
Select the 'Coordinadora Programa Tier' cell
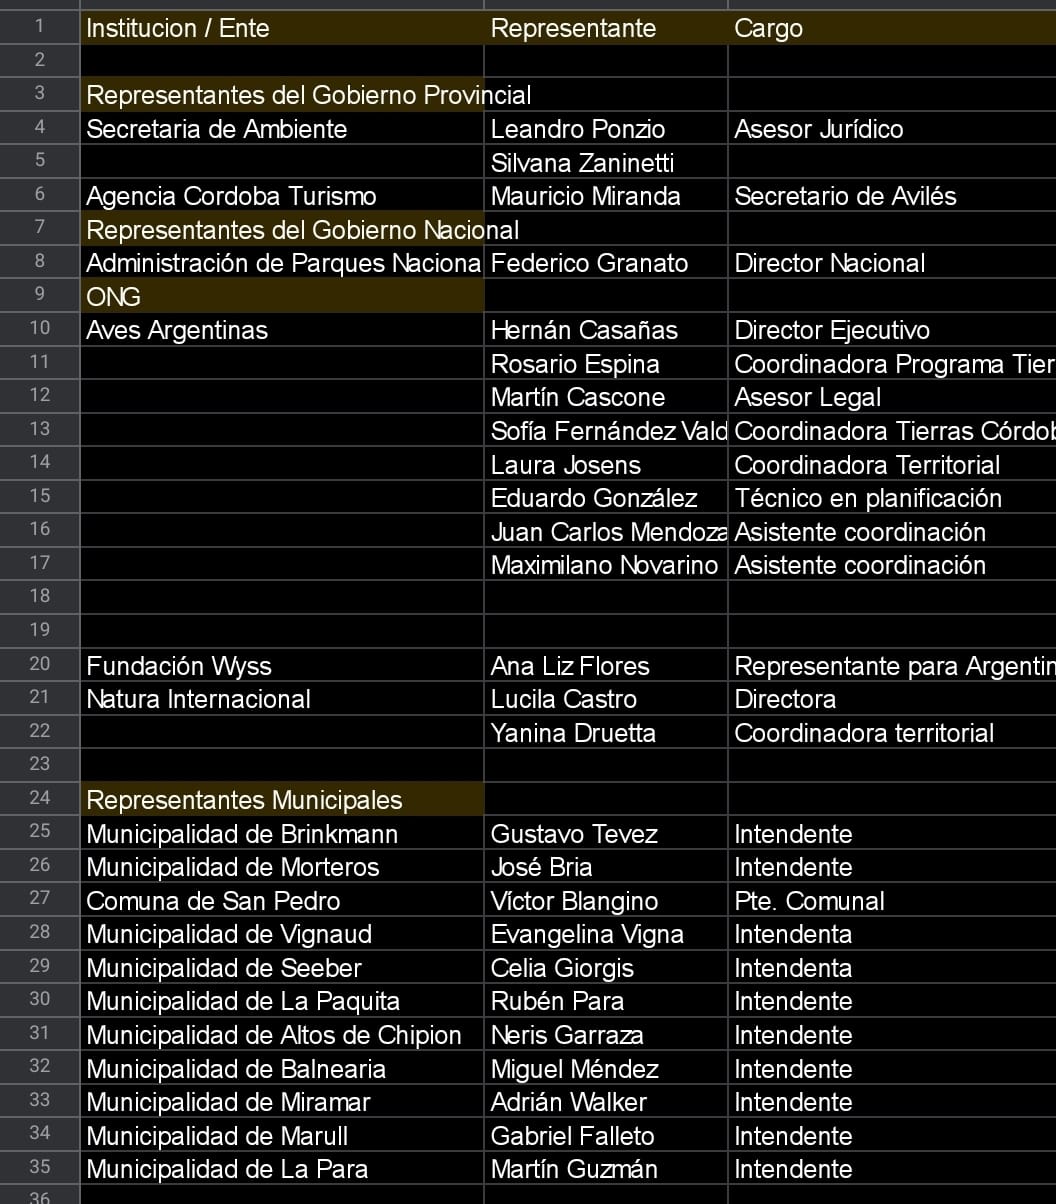pos(892,364)
